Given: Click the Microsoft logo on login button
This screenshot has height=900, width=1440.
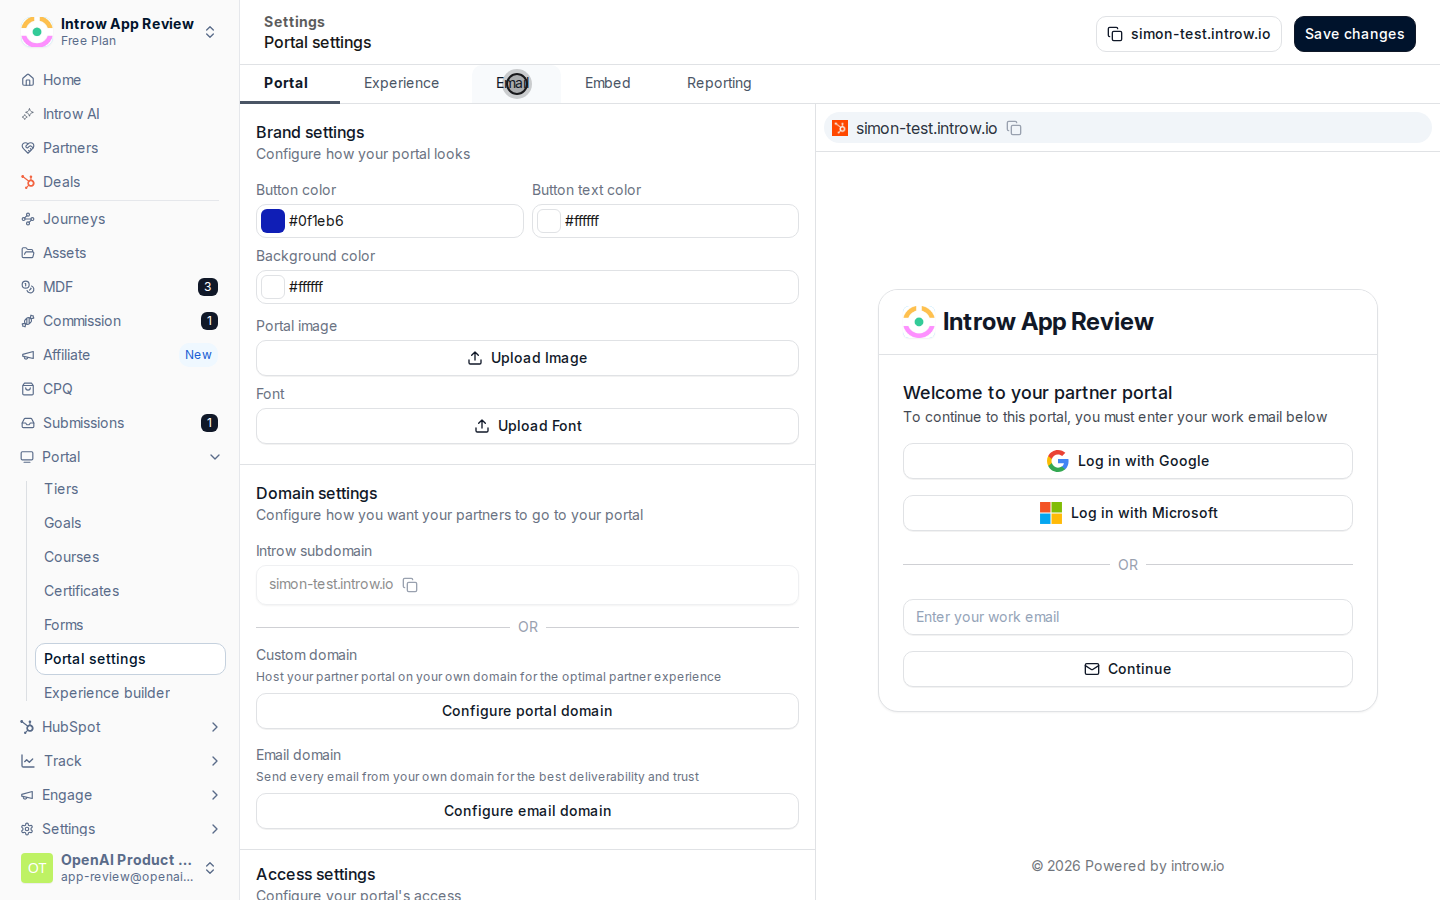Looking at the screenshot, I should point(1051,513).
